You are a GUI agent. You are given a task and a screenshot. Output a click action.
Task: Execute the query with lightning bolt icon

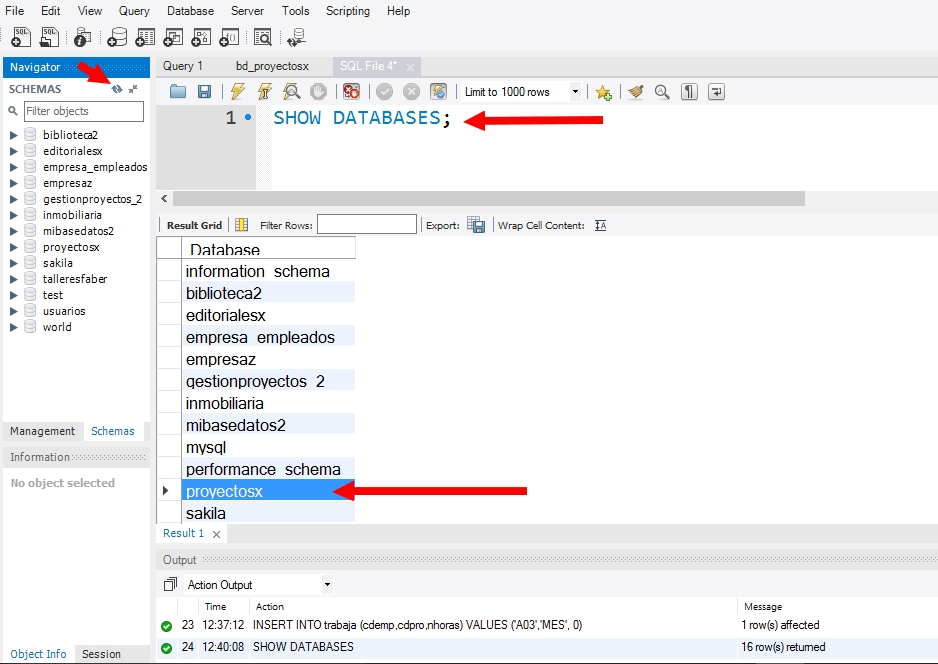pyautogui.click(x=237, y=92)
